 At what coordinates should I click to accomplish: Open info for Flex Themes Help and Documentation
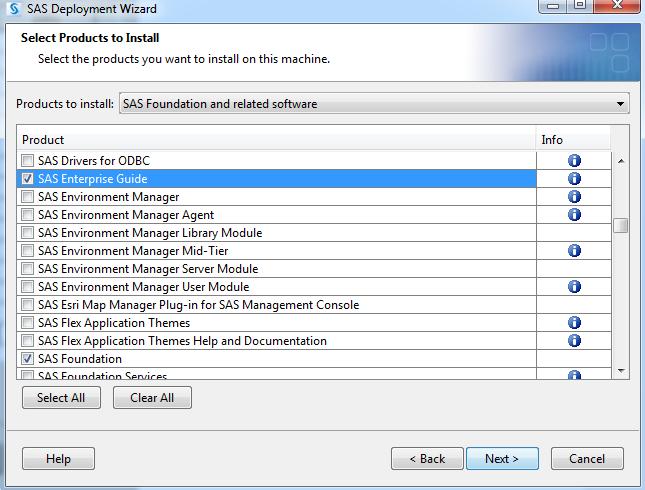tap(574, 341)
